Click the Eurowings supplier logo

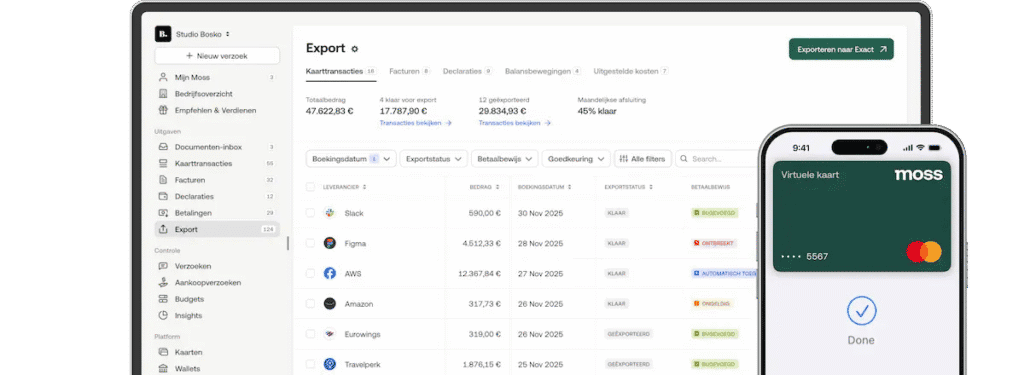[x=330, y=334]
